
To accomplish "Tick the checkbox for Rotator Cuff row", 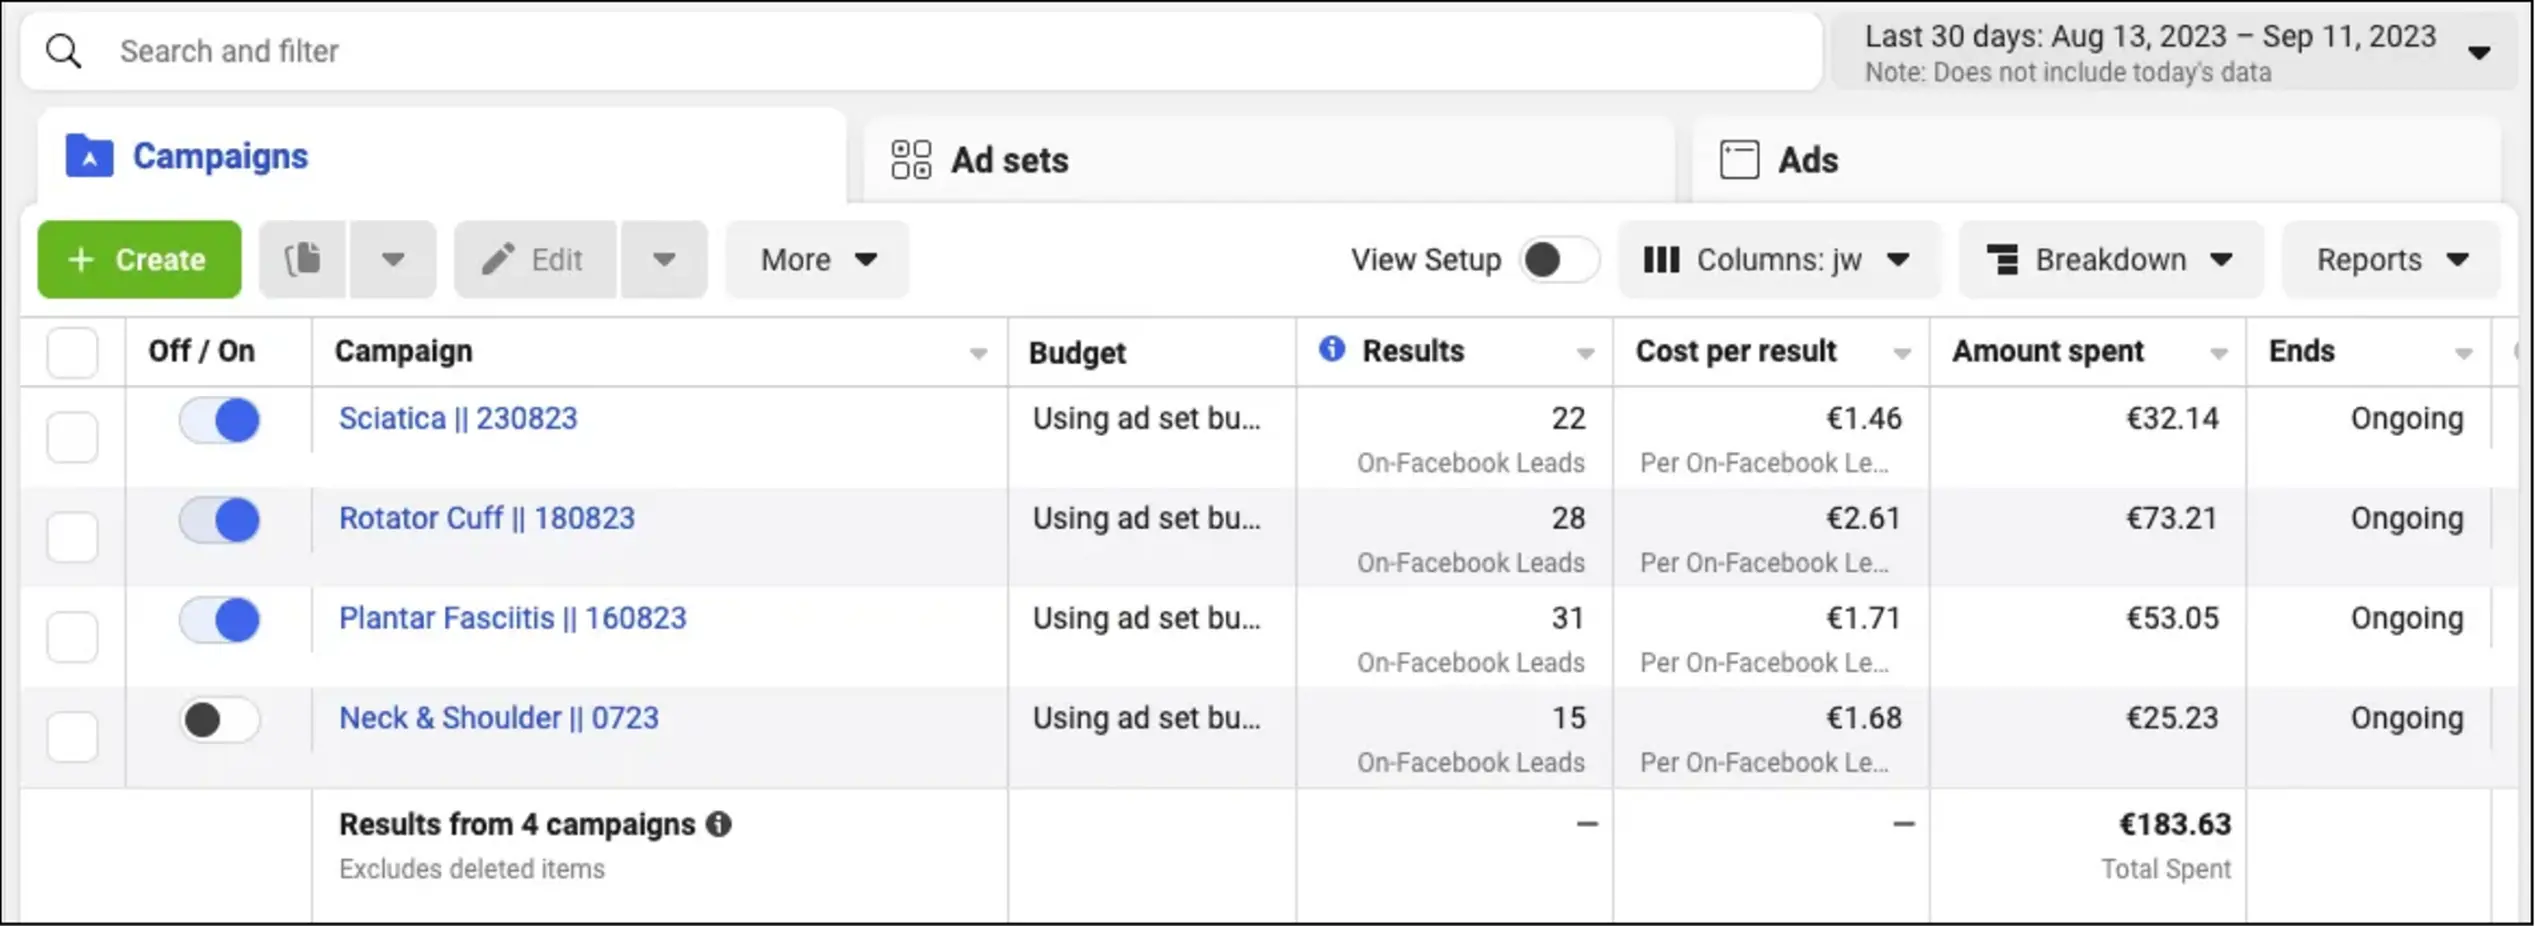I will (72, 537).
